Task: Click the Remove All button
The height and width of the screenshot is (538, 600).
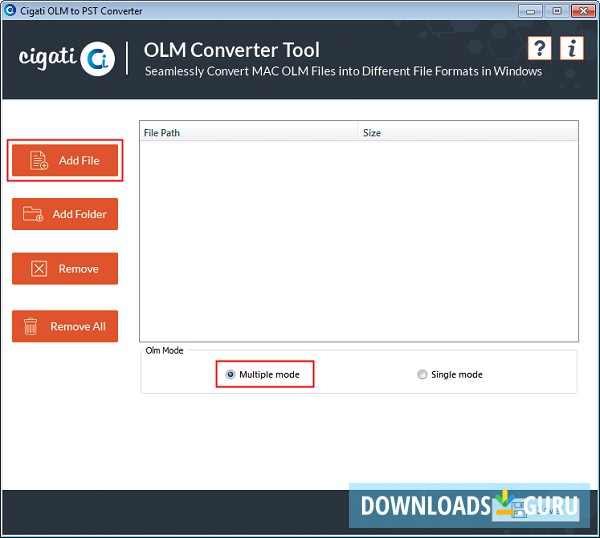Action: coord(65,326)
